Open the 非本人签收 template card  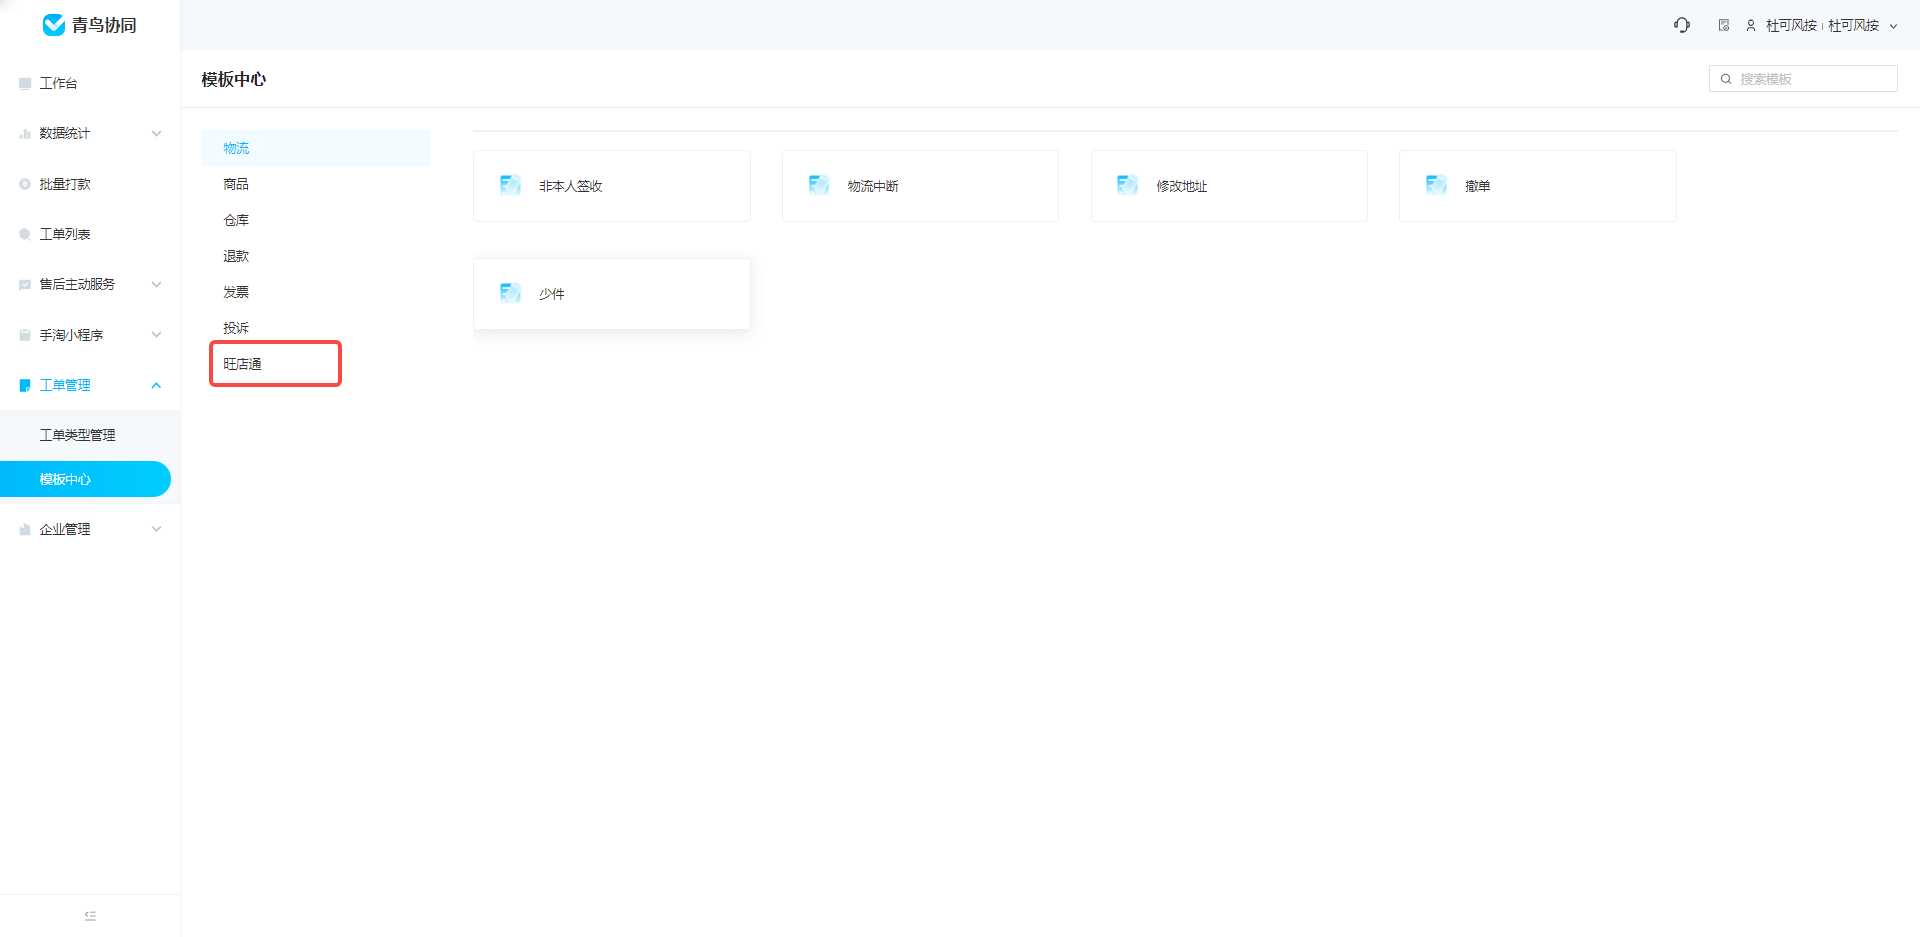(612, 186)
